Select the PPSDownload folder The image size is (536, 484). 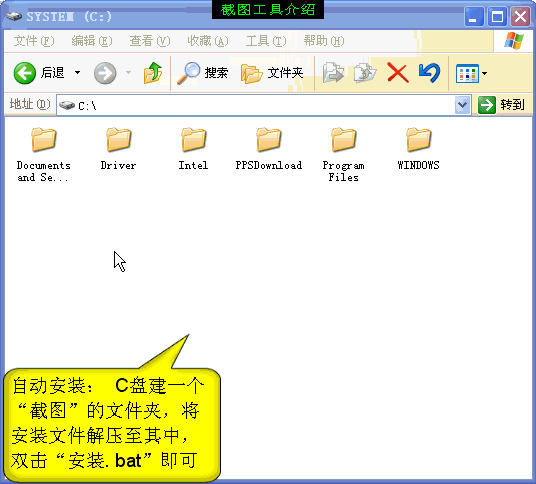tap(269, 149)
